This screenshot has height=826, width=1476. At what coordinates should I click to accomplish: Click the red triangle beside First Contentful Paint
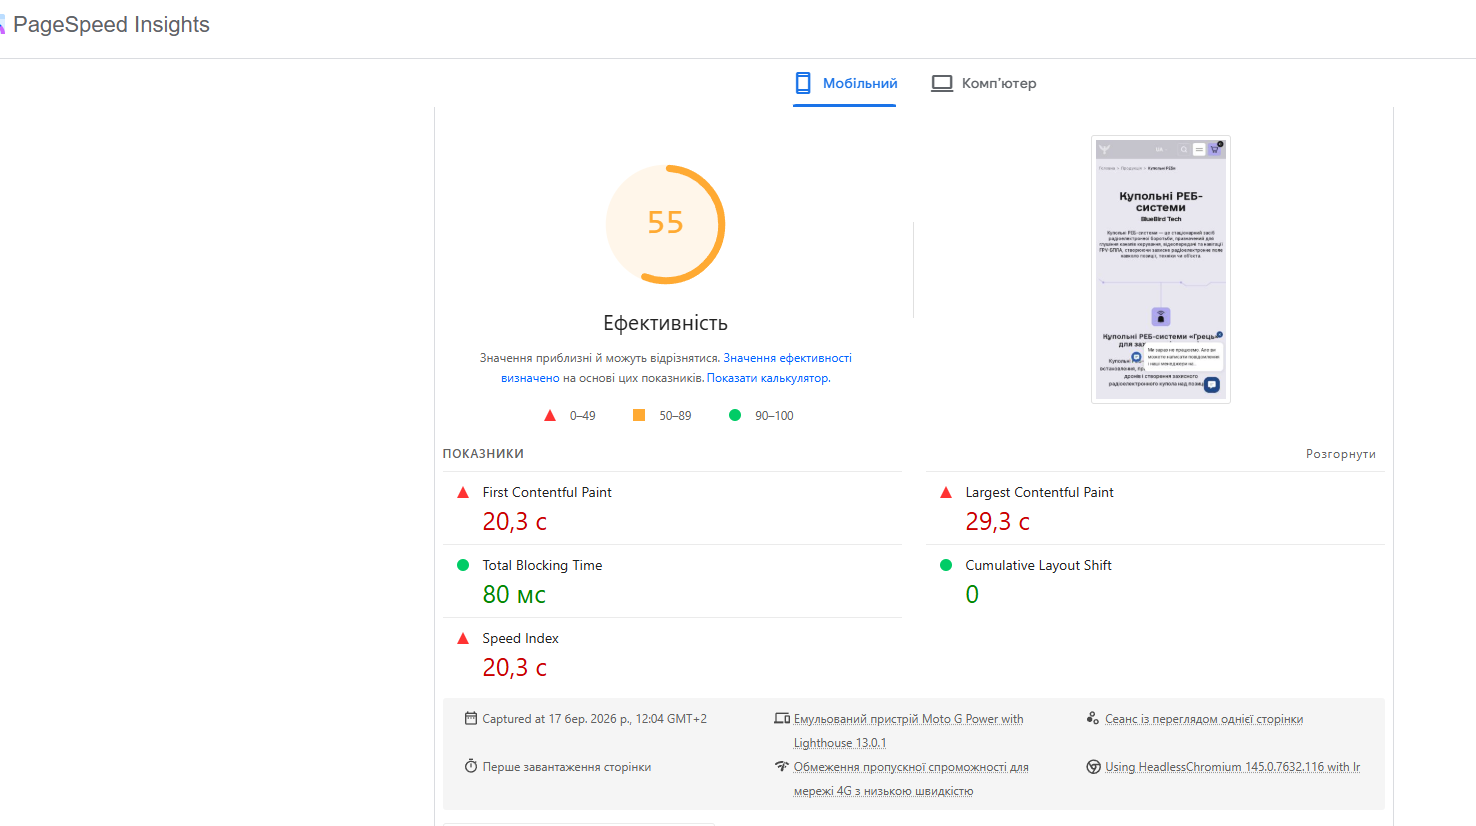pos(463,492)
